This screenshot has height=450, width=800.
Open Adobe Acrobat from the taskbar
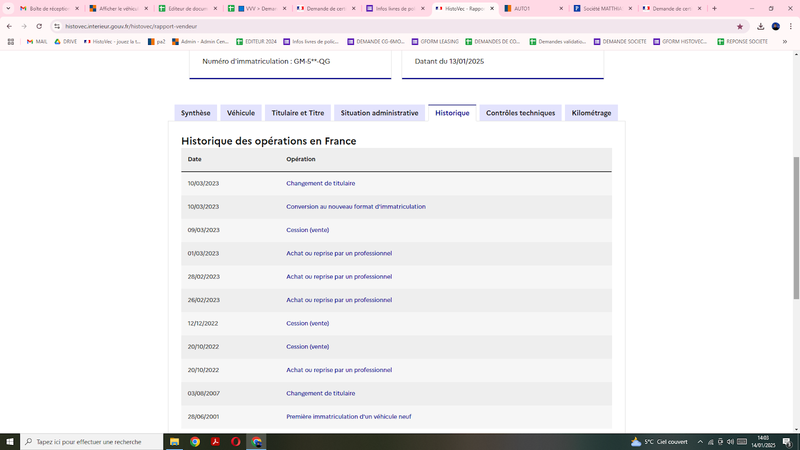pos(215,442)
